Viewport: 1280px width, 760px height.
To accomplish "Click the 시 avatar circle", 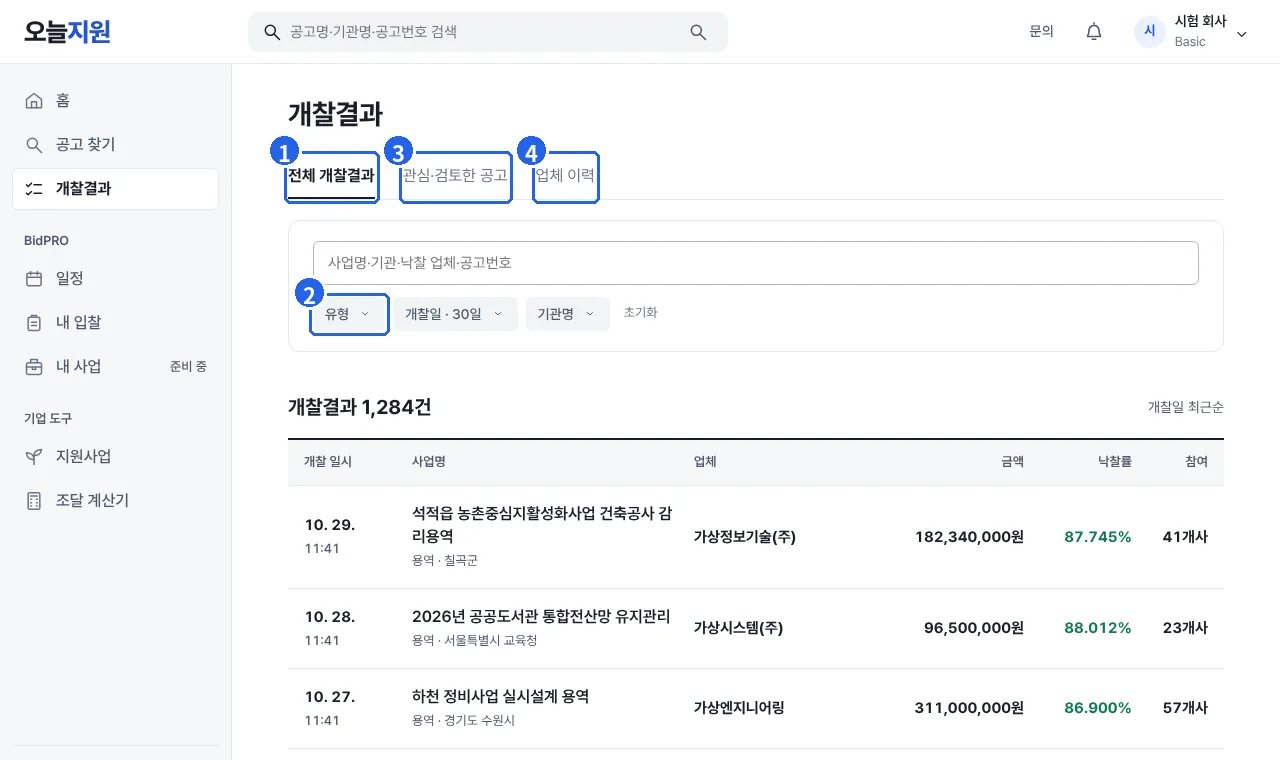I will (x=1150, y=32).
